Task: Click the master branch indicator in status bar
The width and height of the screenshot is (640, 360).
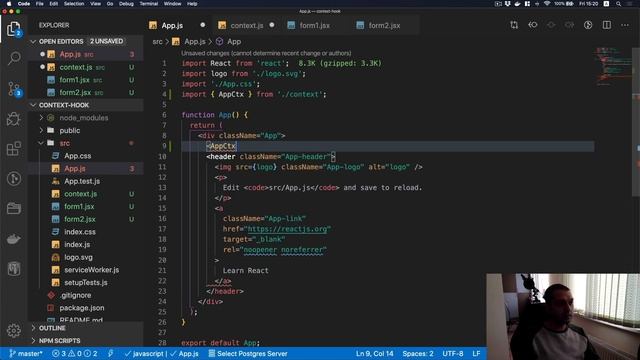Action: coord(26,353)
